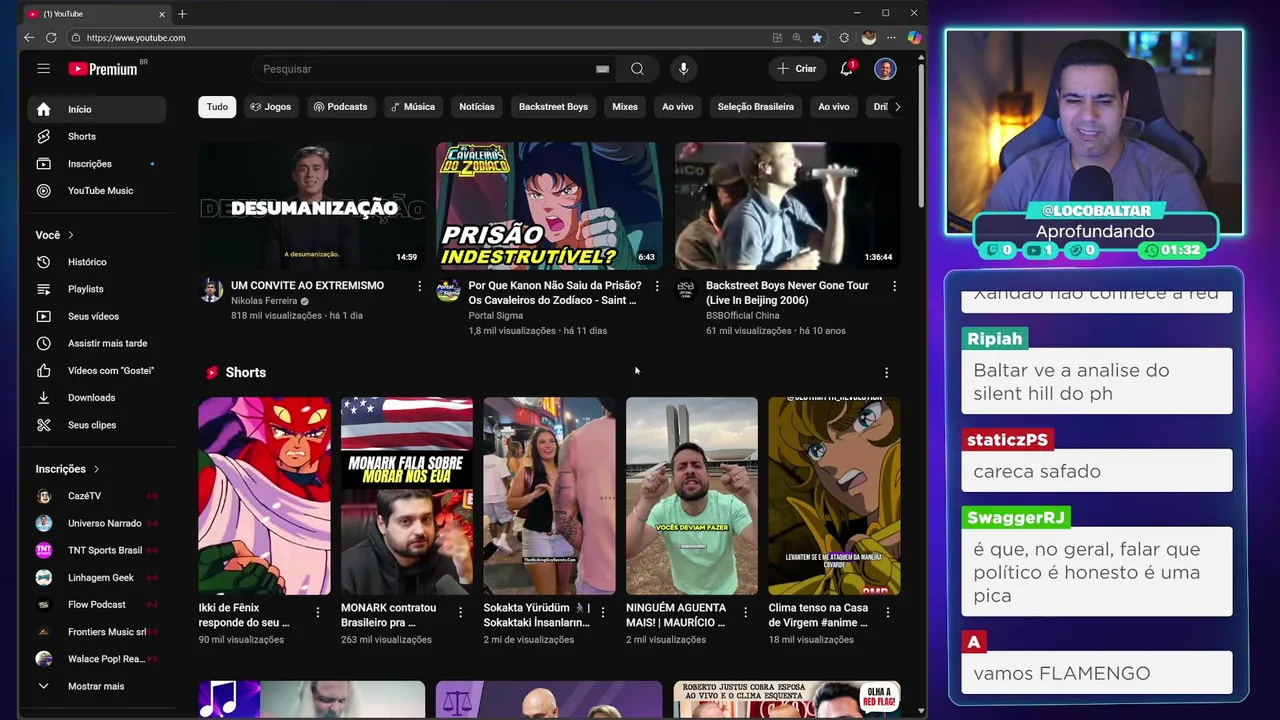Open options for Backstreet Boys Never Gone Tour video
The height and width of the screenshot is (720, 1280).
[x=894, y=286]
